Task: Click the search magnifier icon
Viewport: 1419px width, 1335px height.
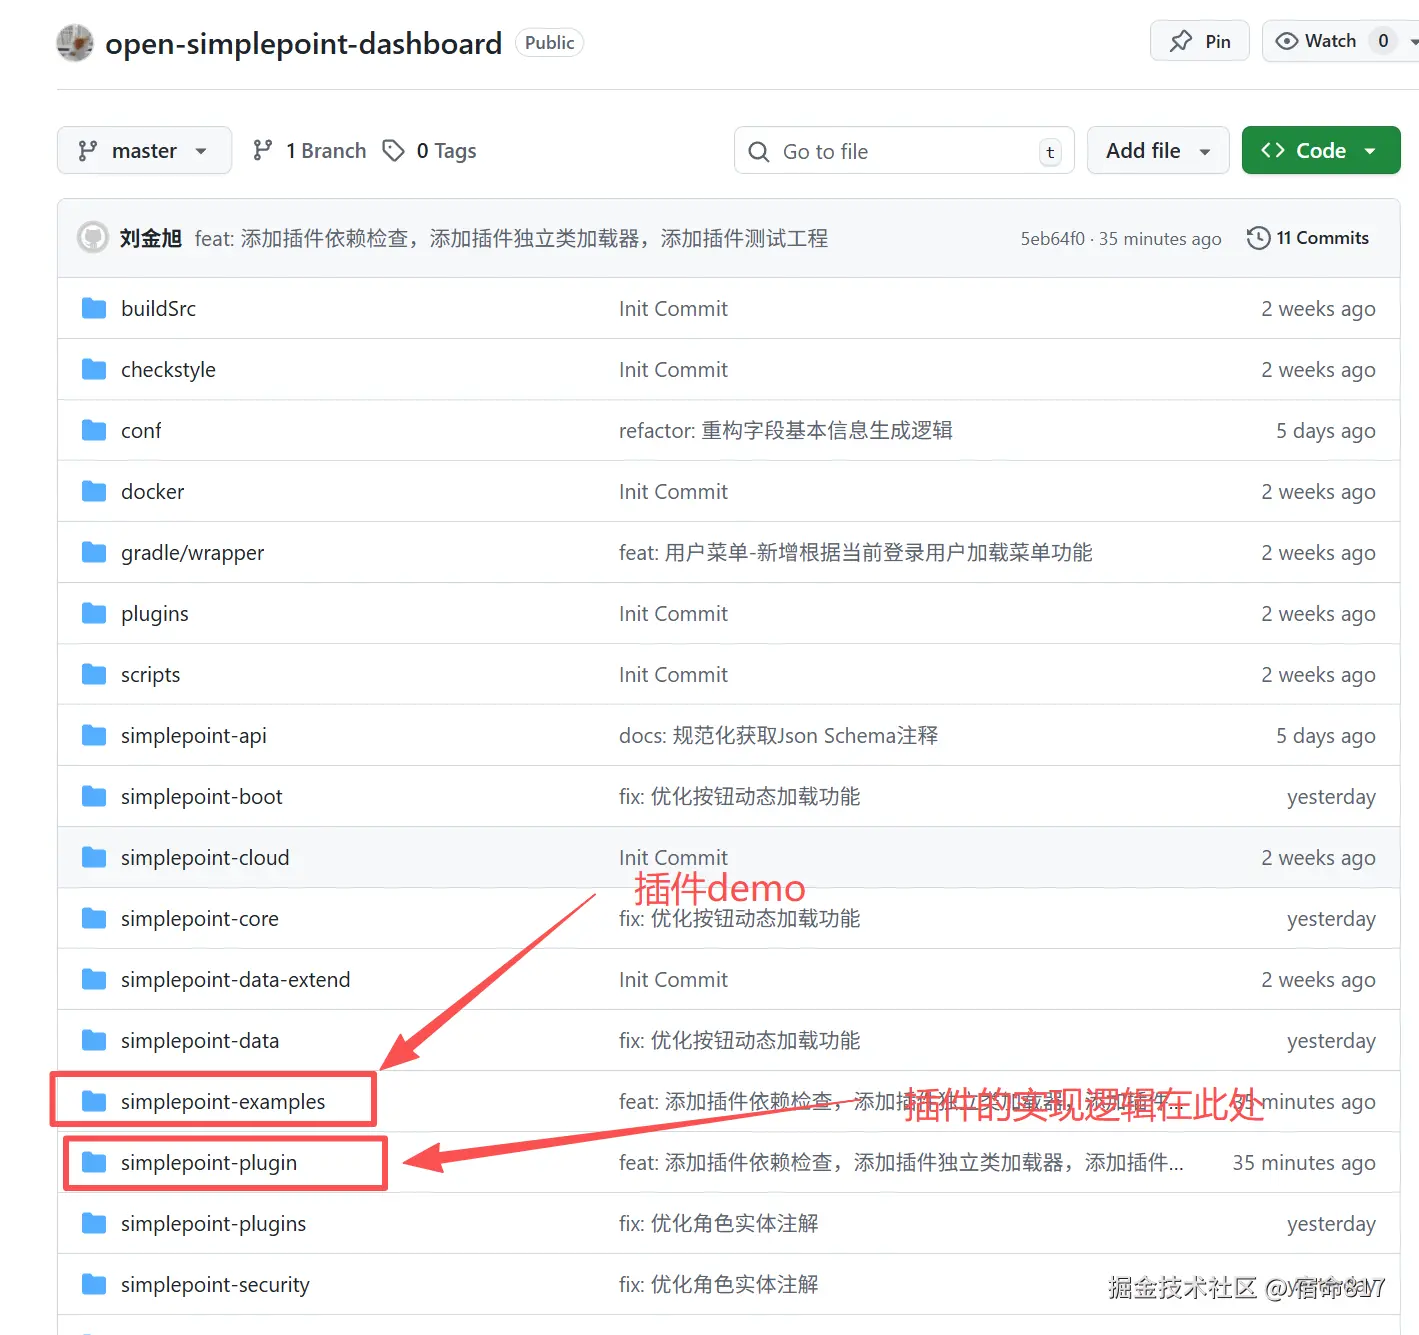Action: point(759,151)
